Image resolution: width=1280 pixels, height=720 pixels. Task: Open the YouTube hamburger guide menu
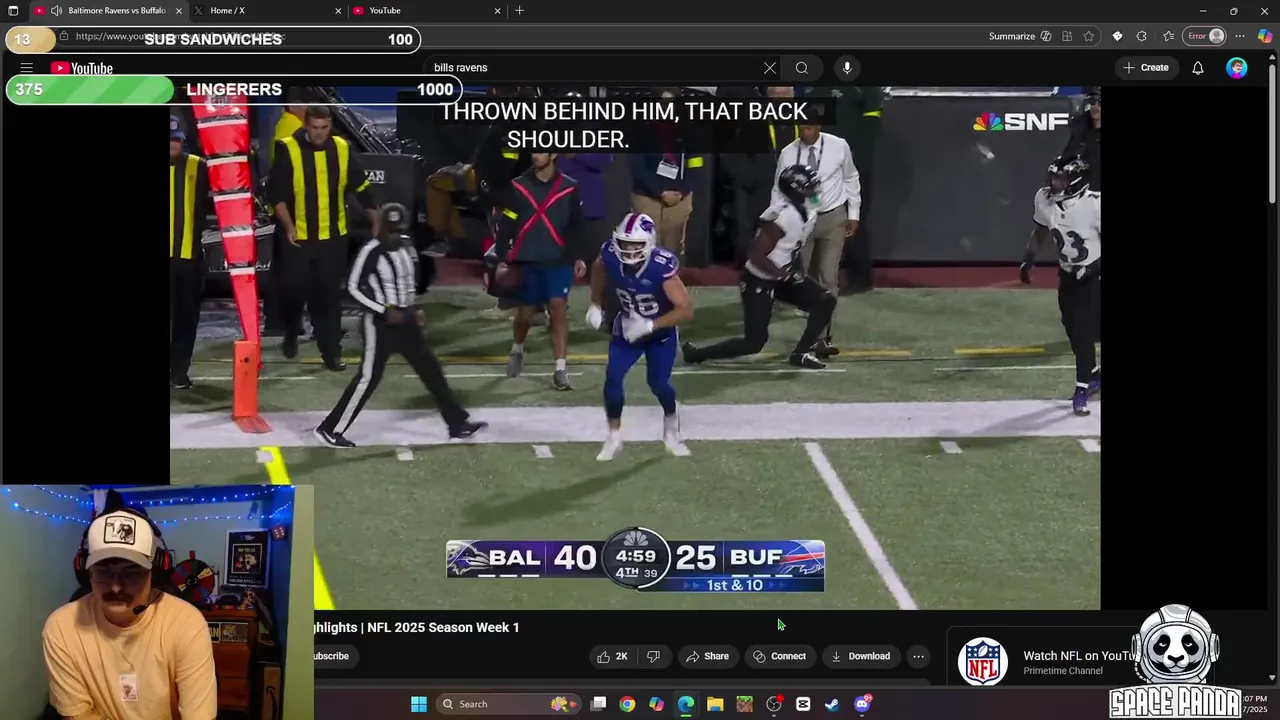(27, 68)
